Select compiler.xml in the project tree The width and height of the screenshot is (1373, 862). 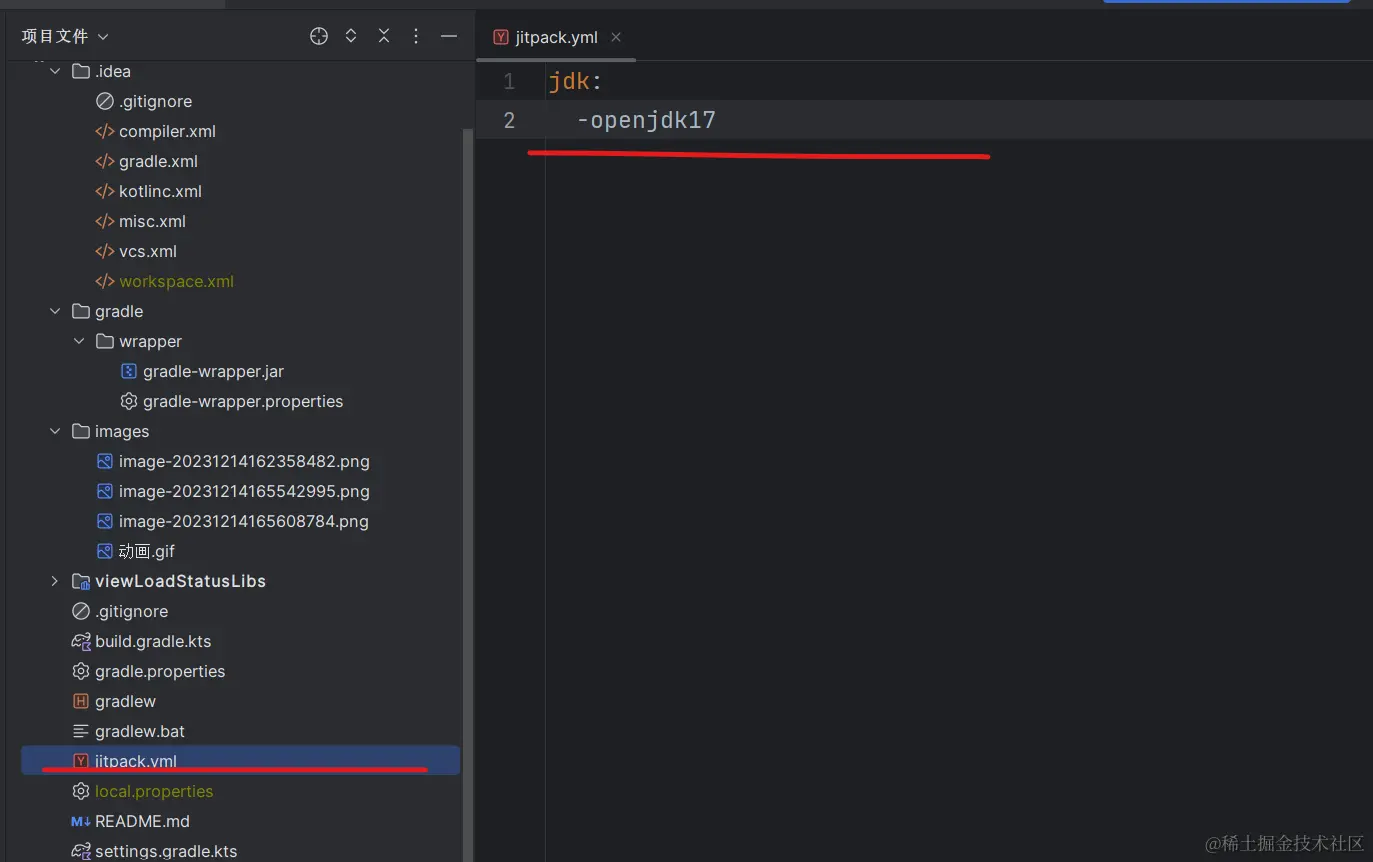pos(167,131)
